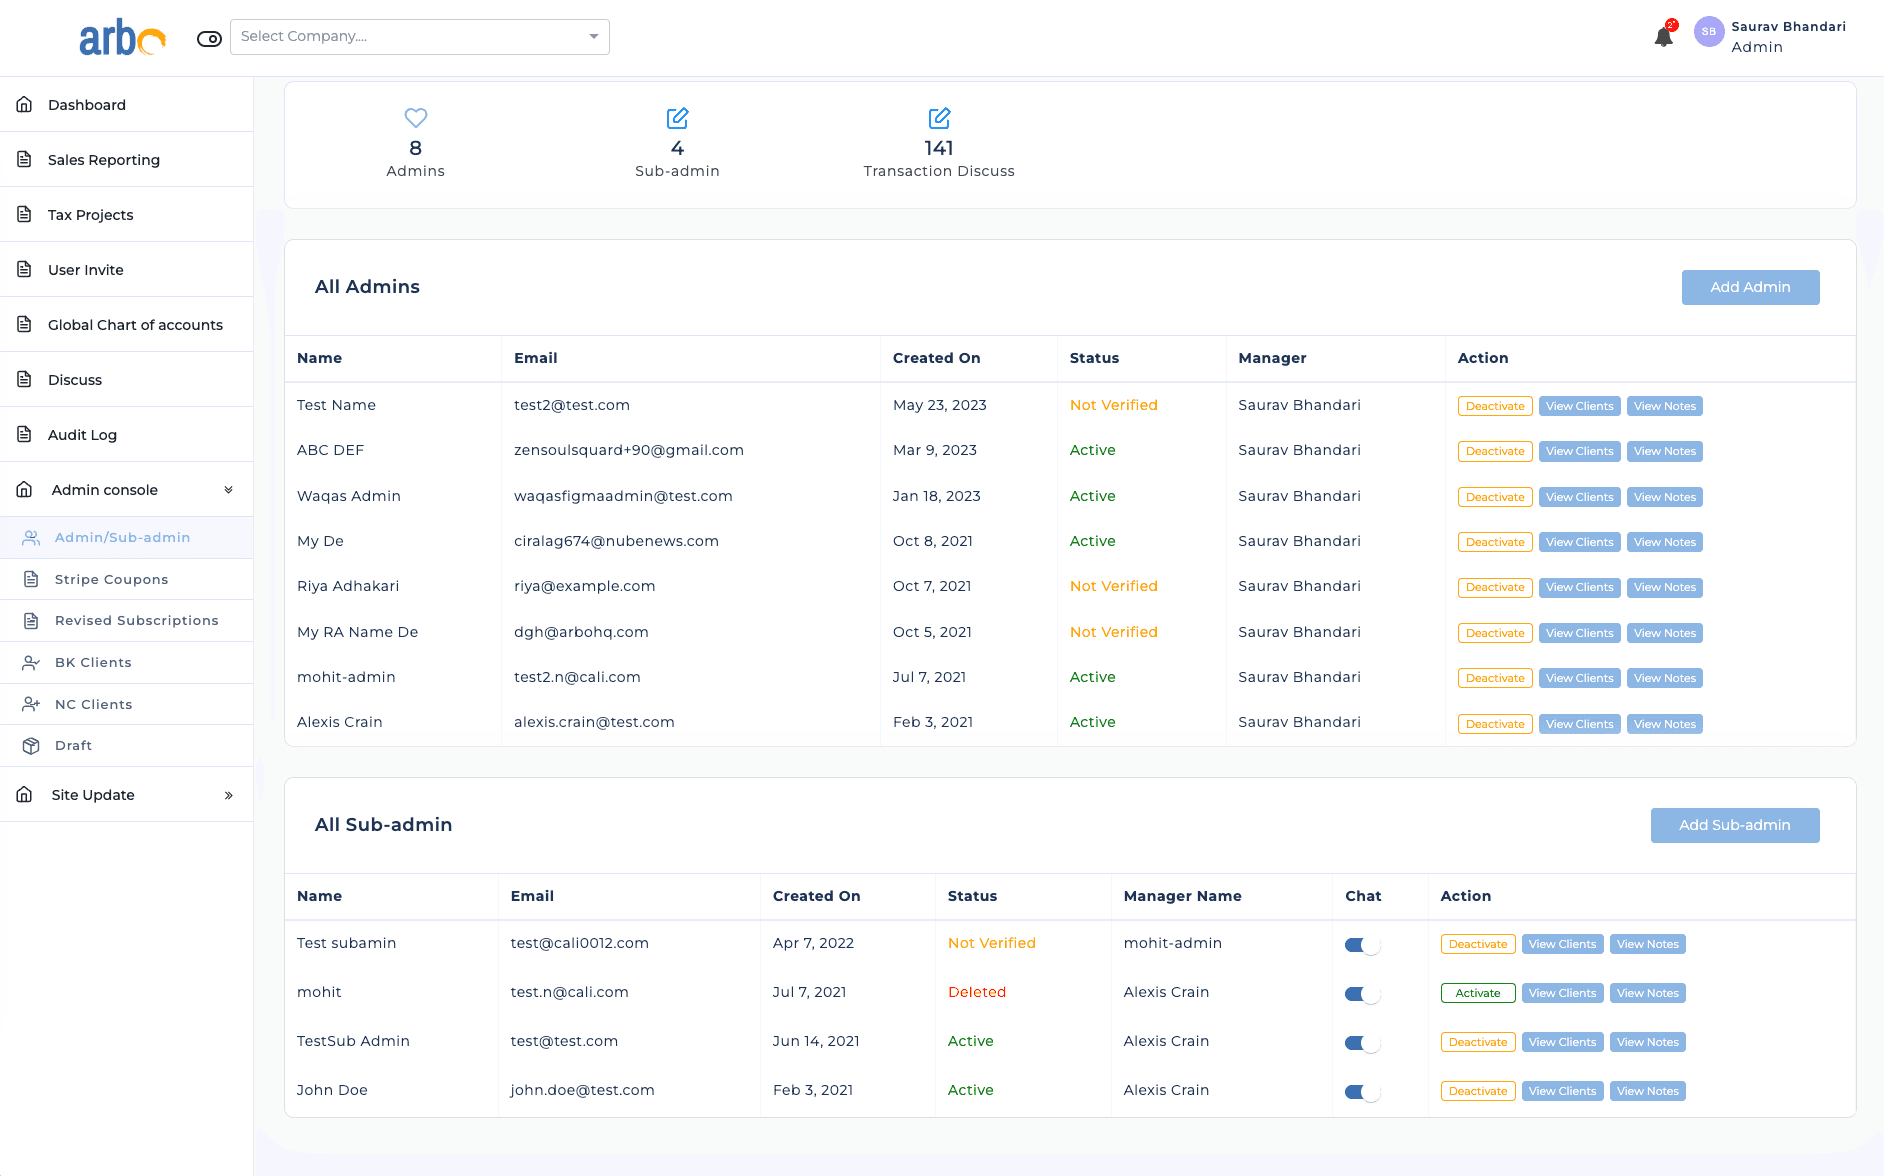Click the edit icon above Transaction Discuss
This screenshot has height=1176, width=1884.
pyautogui.click(x=939, y=118)
